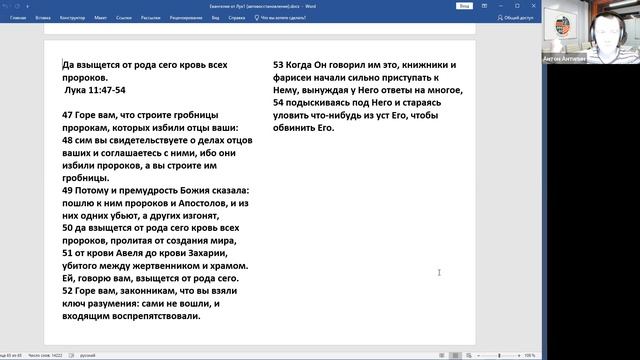Viewport: 640px width, 360px height.
Task: Open the Вид ribbon tab
Action: 216,18
